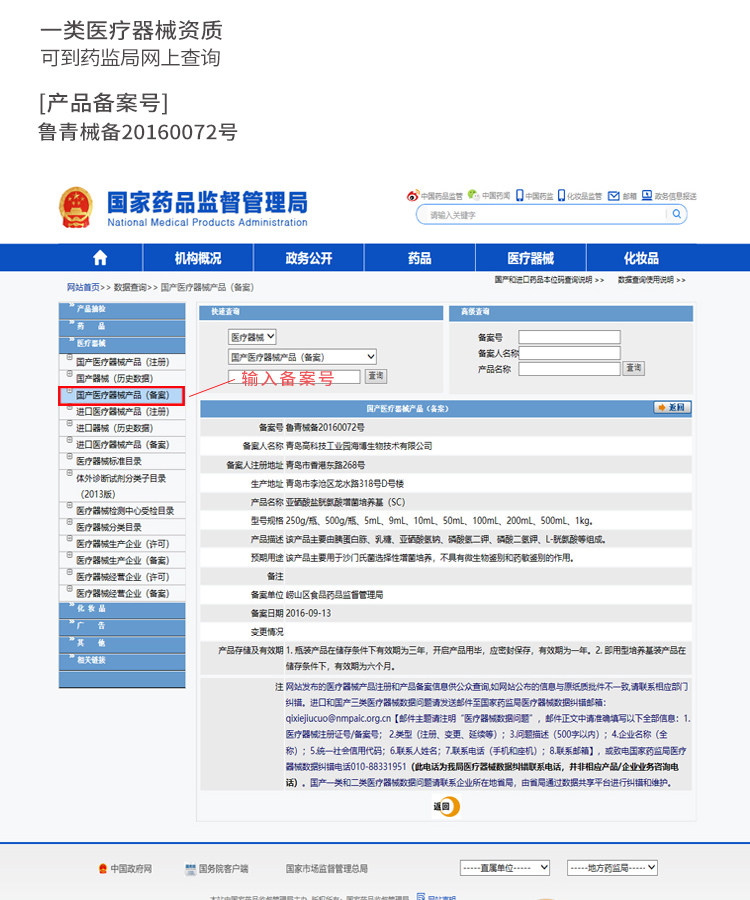
Task: Go to home via the house icon
Action: (x=100, y=258)
